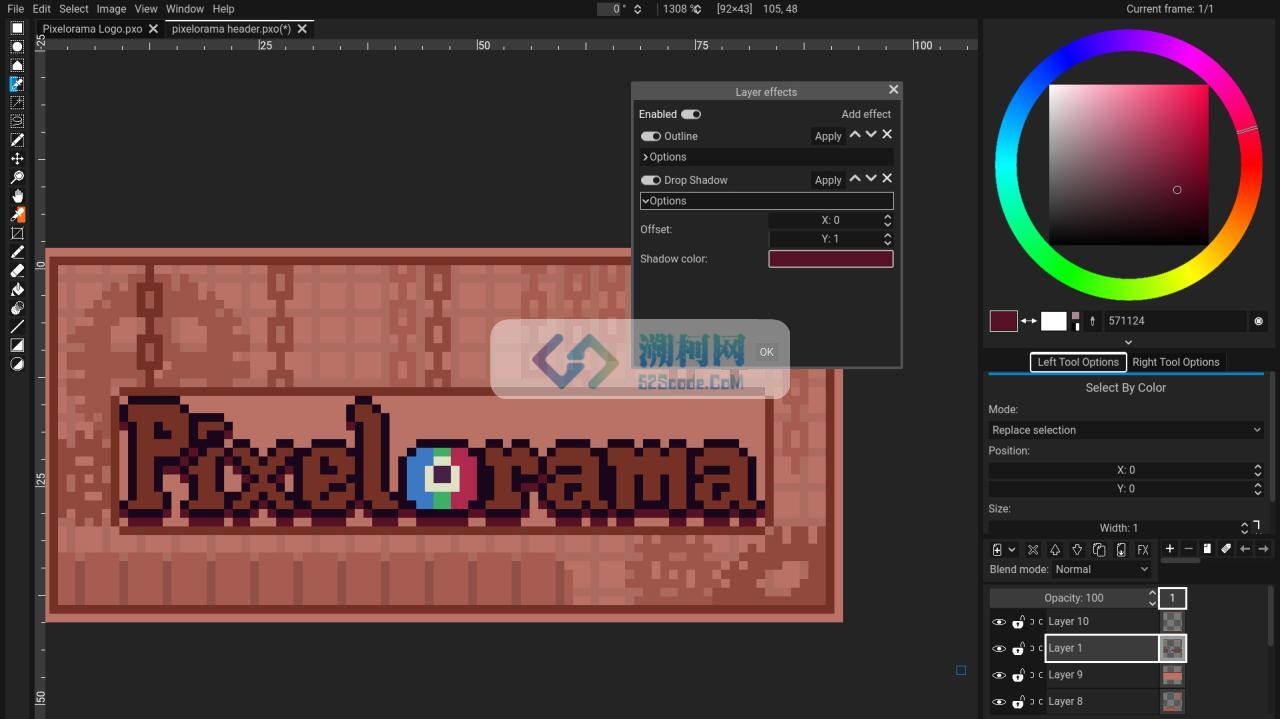
Task: Select the Lasso selection tool
Action: click(17, 121)
